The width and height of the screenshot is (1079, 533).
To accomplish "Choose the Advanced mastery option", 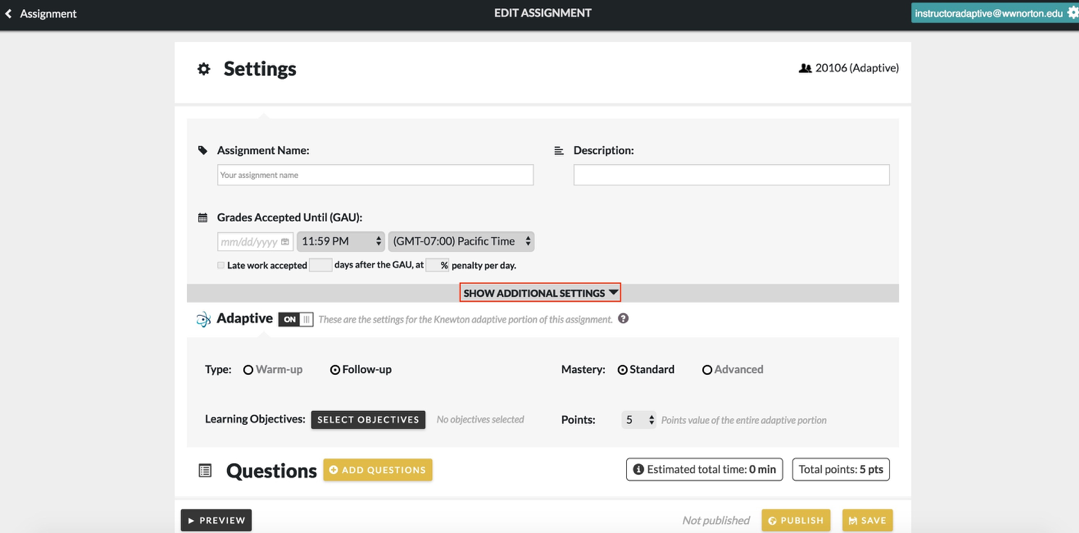I will 707,370.
